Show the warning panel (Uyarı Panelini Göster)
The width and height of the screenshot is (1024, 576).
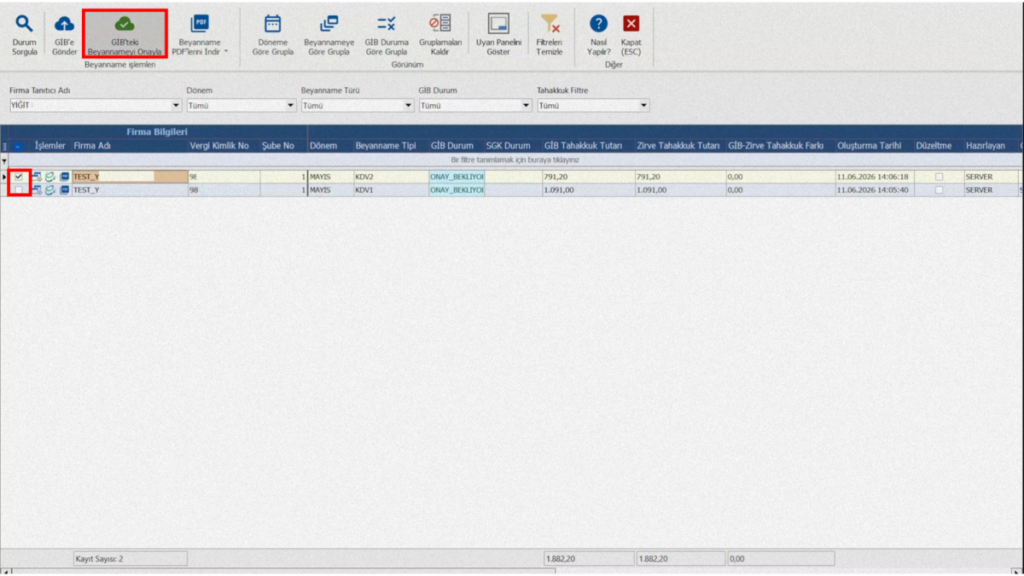(x=498, y=35)
